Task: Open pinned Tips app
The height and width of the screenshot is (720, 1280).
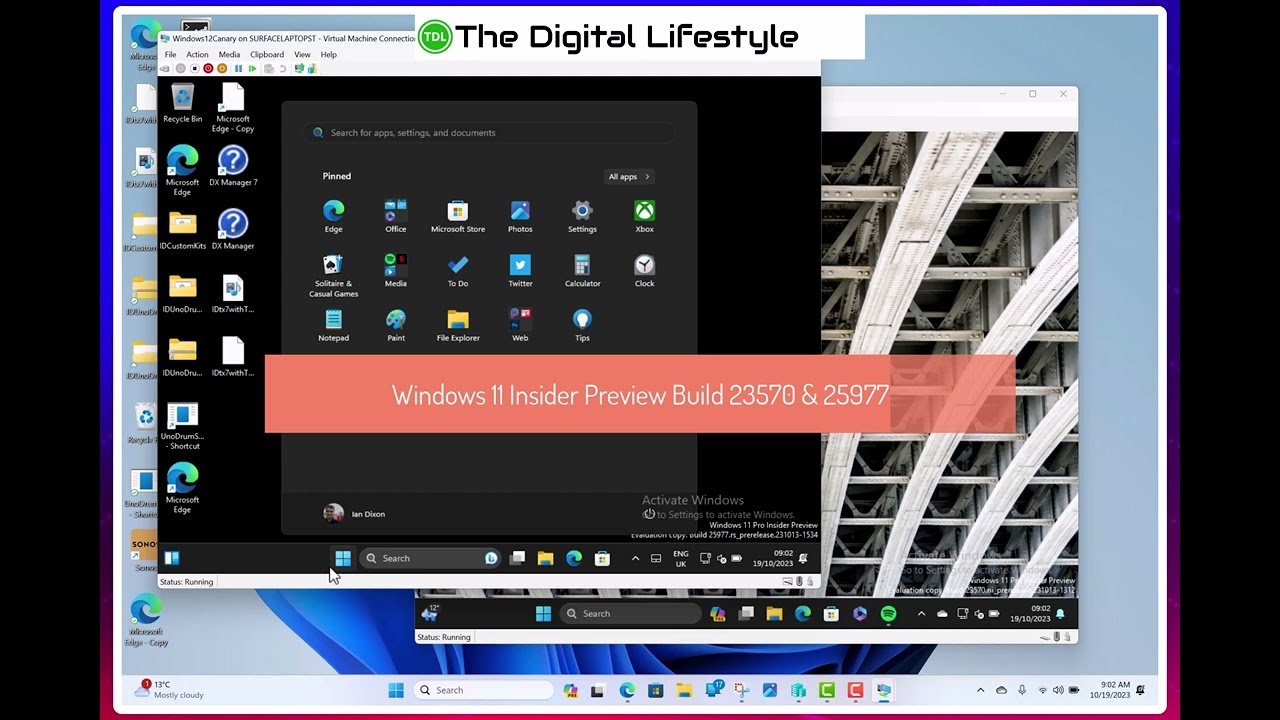Action: pyautogui.click(x=582, y=325)
